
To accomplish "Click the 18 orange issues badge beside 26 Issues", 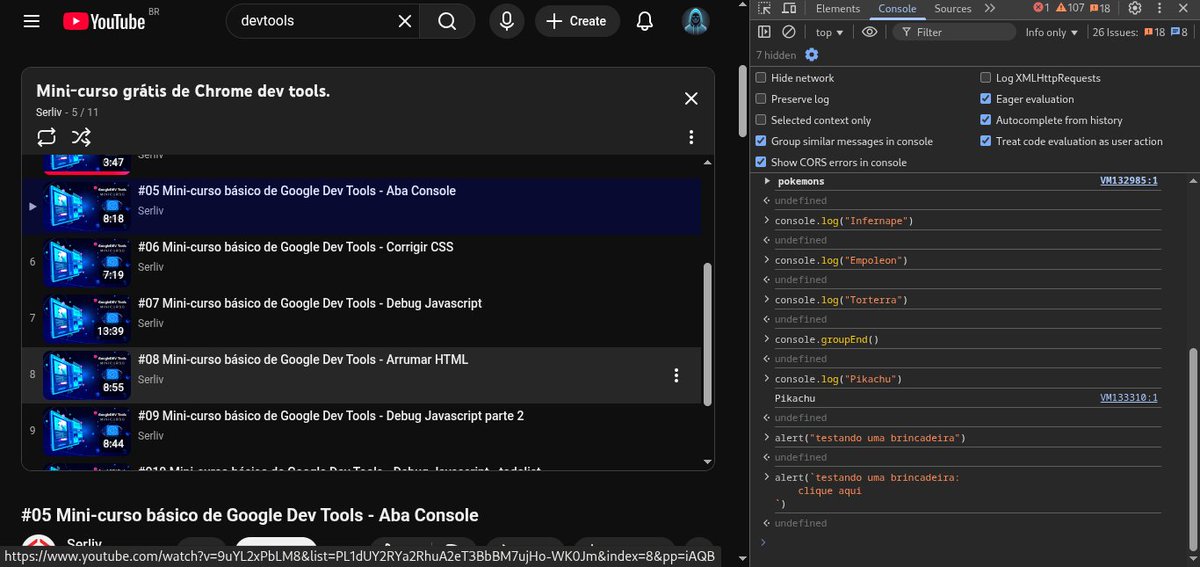I will pyautogui.click(x=1153, y=32).
